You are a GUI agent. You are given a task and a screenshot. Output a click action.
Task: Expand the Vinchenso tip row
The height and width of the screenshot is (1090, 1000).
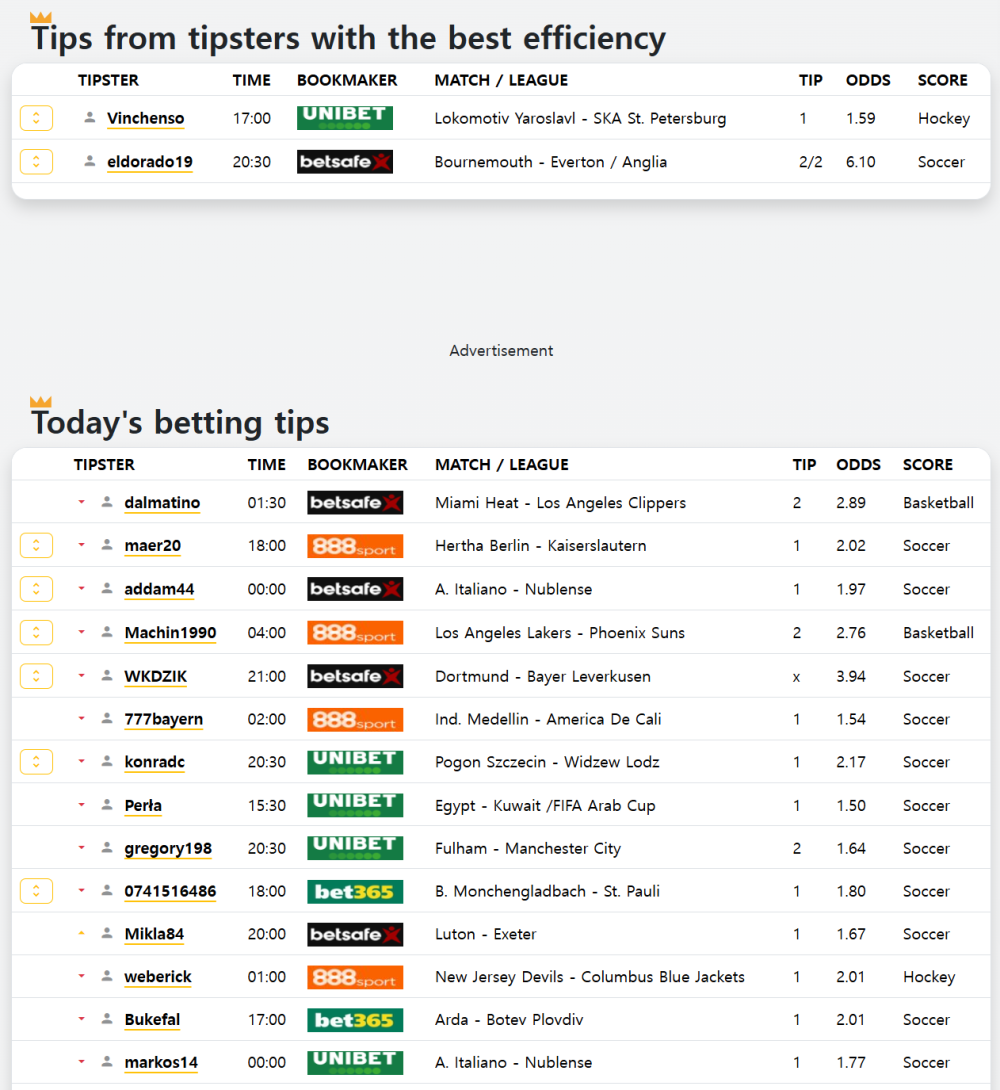(36, 118)
